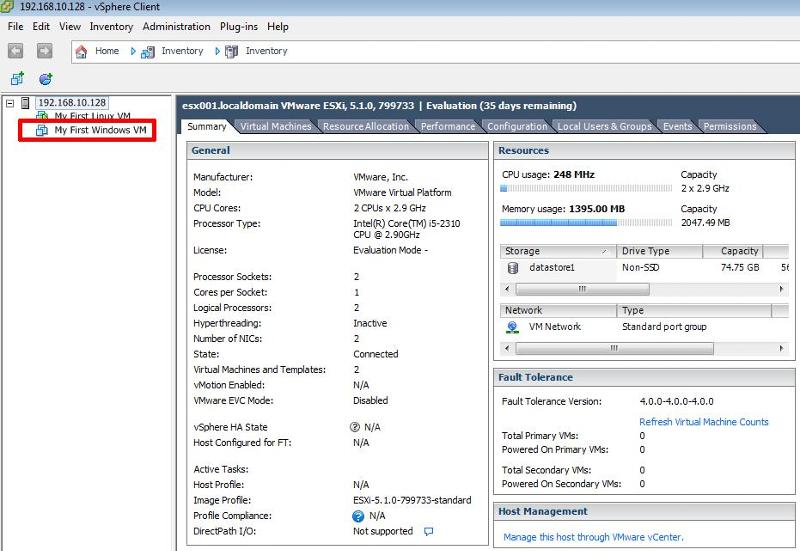Click the New Resource Pool toolbar icon
The width and height of the screenshot is (800, 551).
pyautogui.click(x=46, y=79)
